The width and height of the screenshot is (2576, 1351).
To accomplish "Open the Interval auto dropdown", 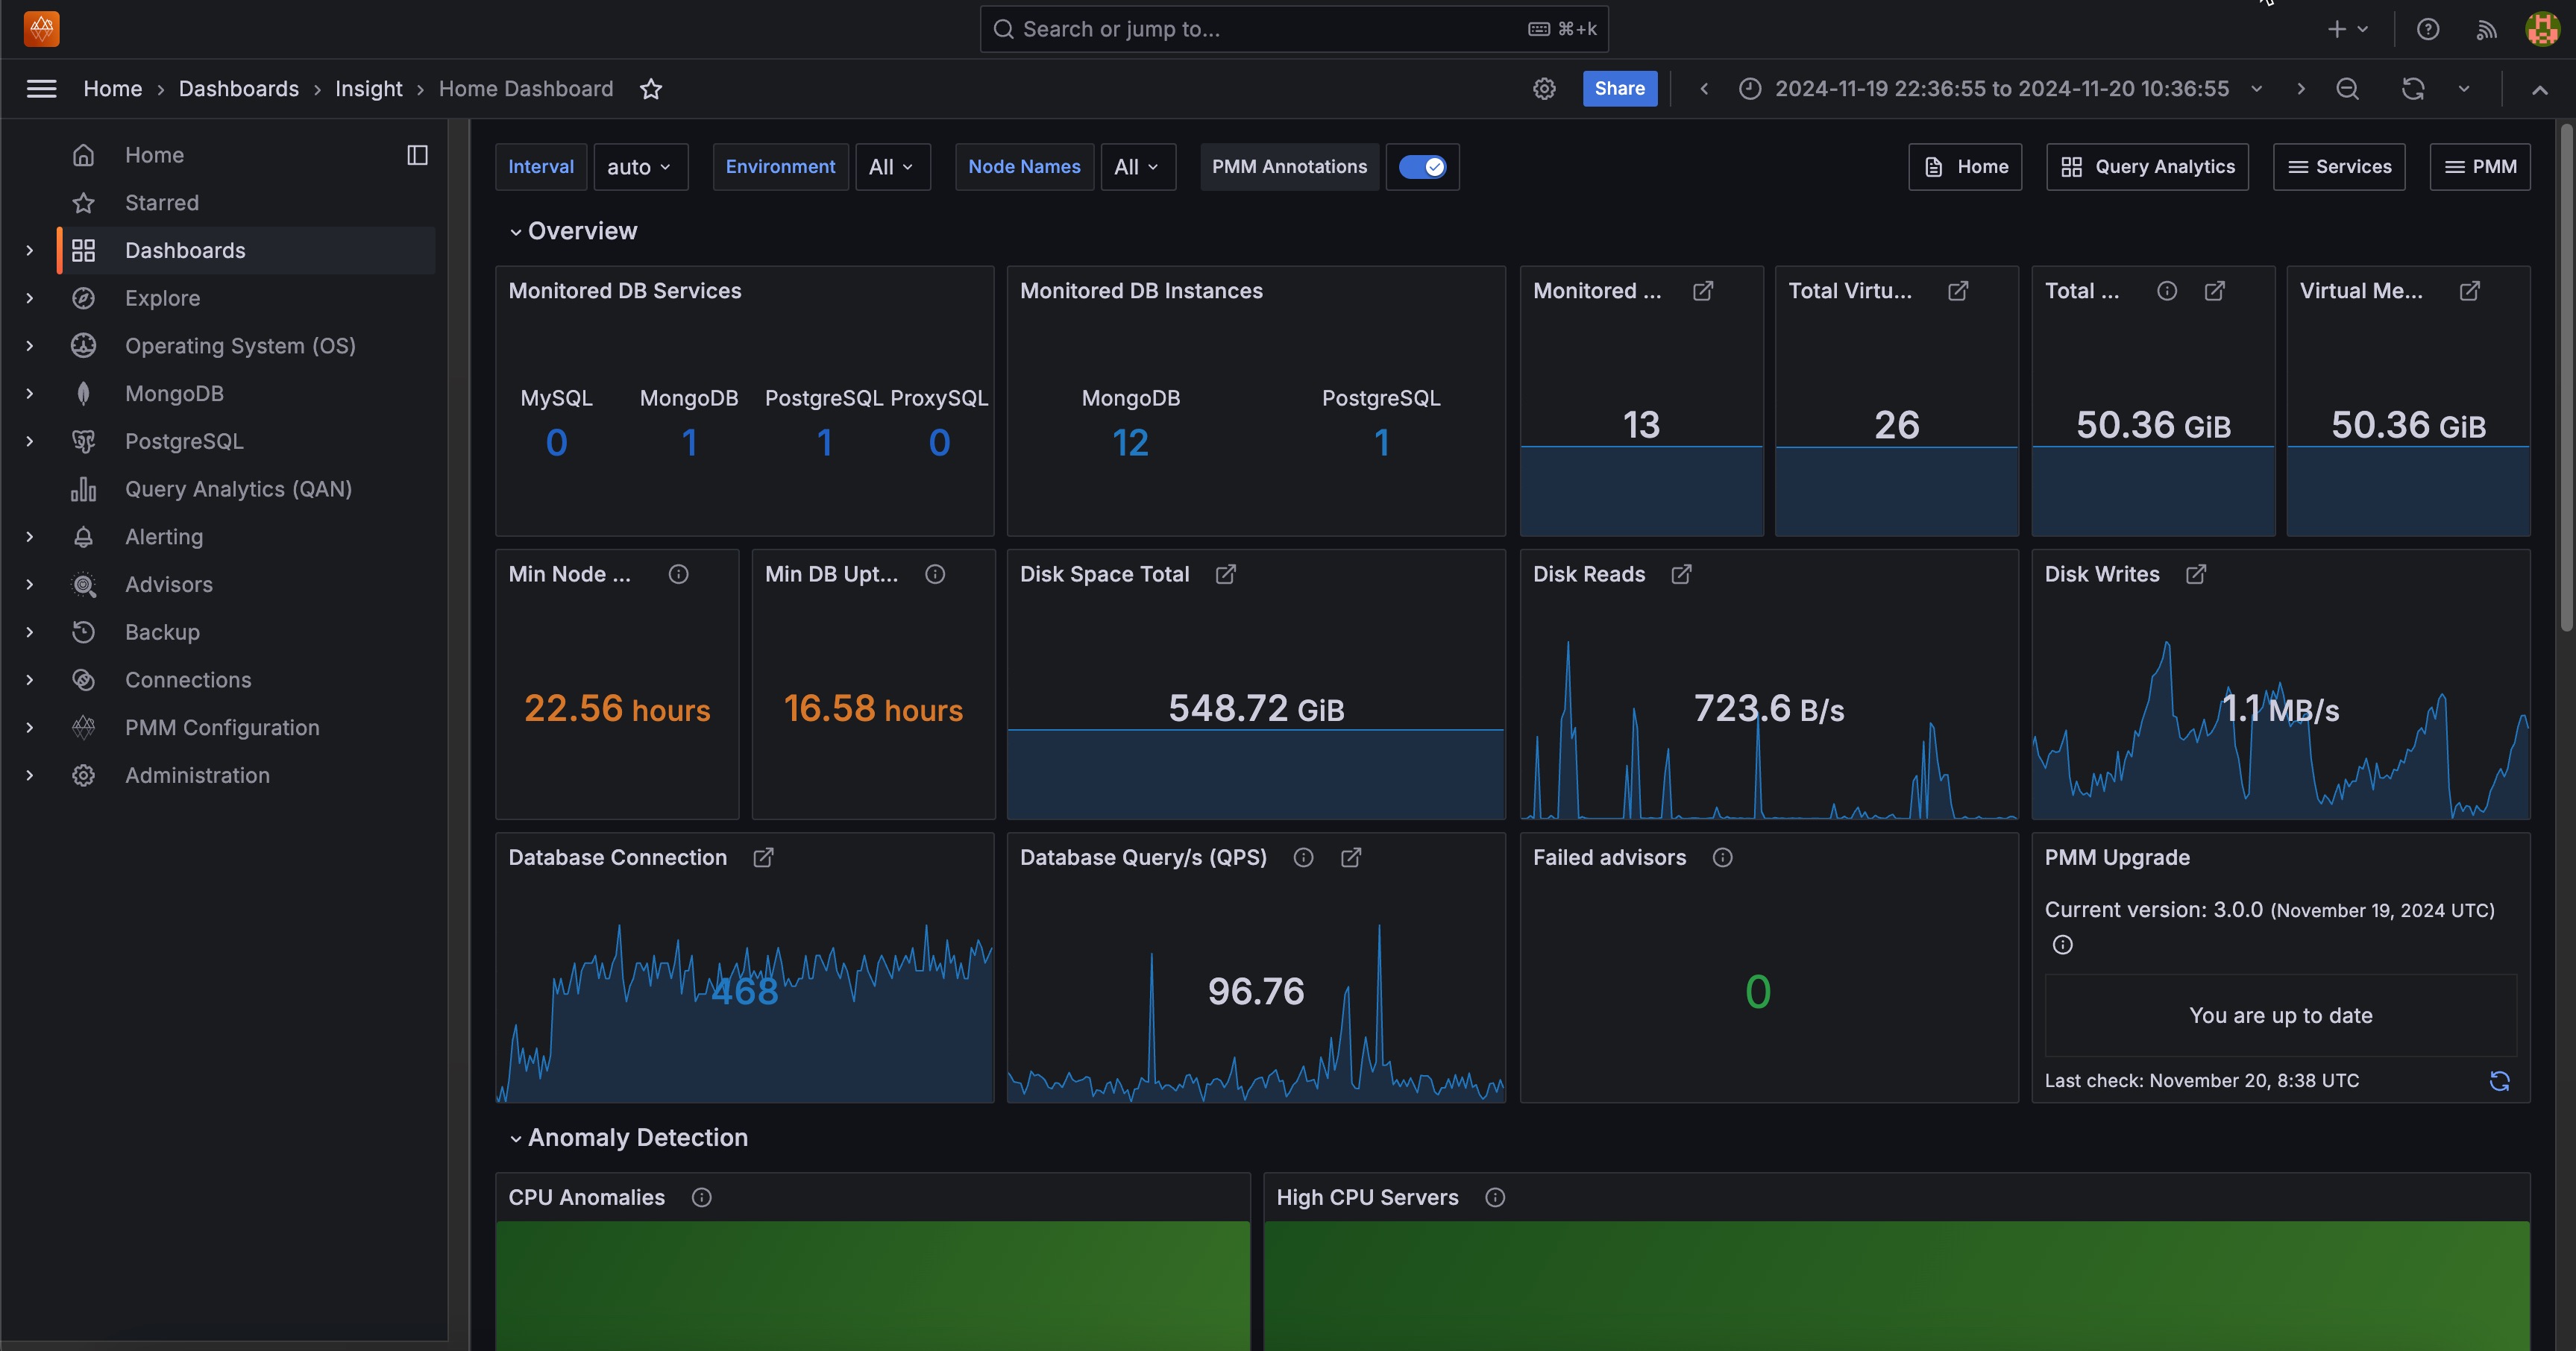I will 640,167.
